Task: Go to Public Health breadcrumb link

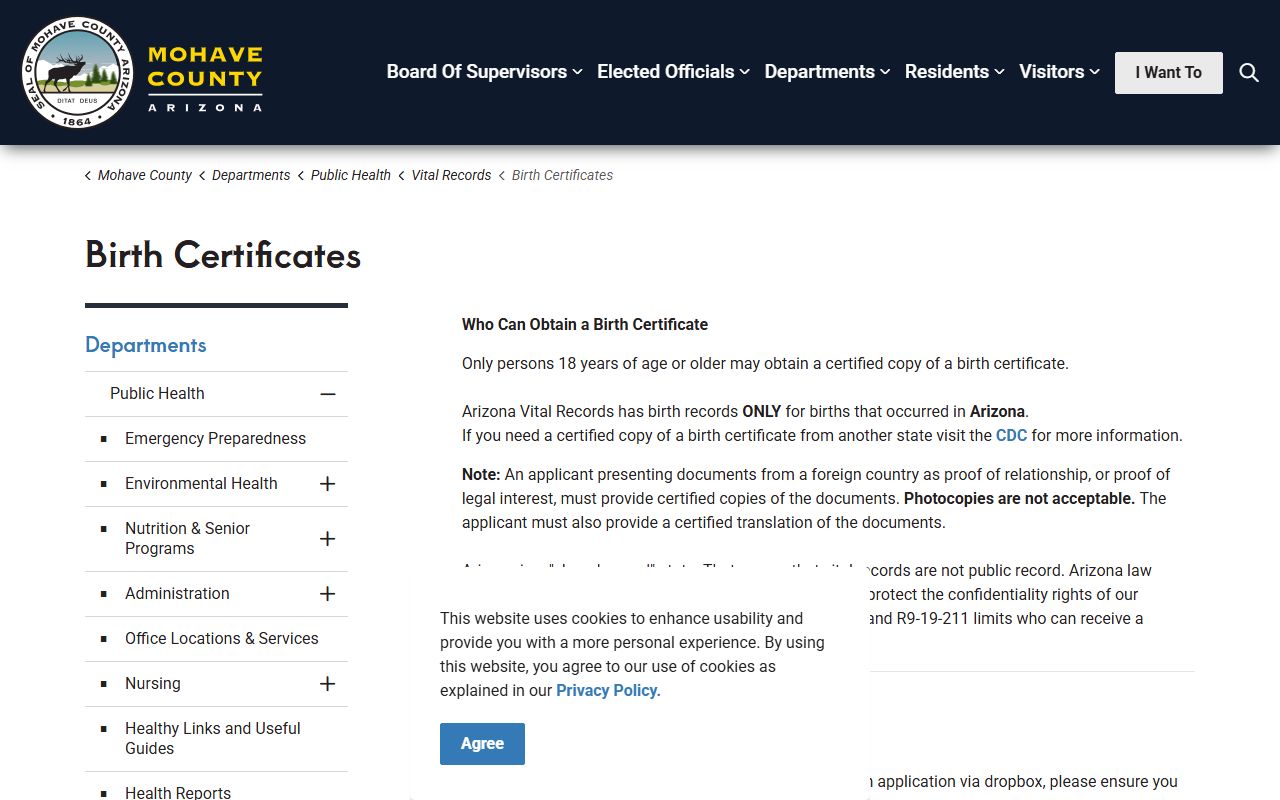Action: pyautogui.click(x=351, y=175)
